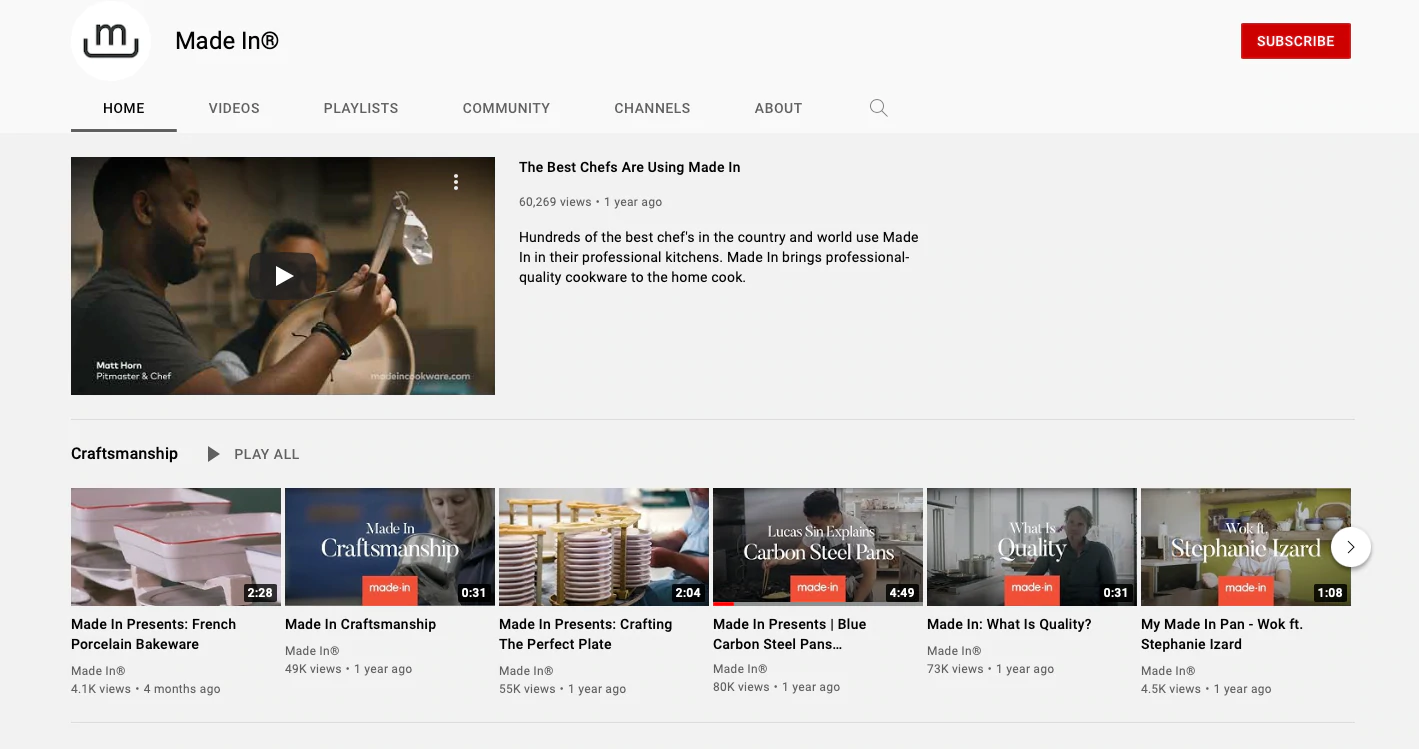This screenshot has width=1419, height=749.
Task: Open the French Porcelain Bakeware thumbnail
Action: click(x=175, y=546)
